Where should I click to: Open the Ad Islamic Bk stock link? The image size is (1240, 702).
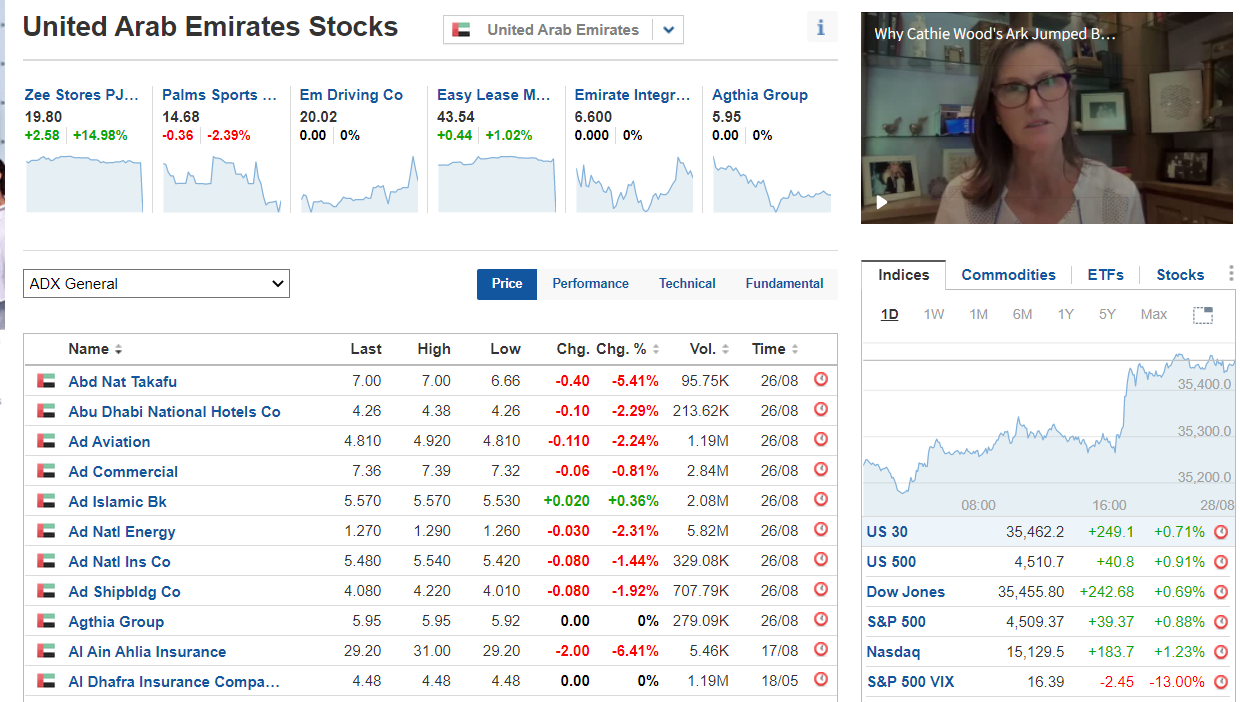(x=118, y=501)
